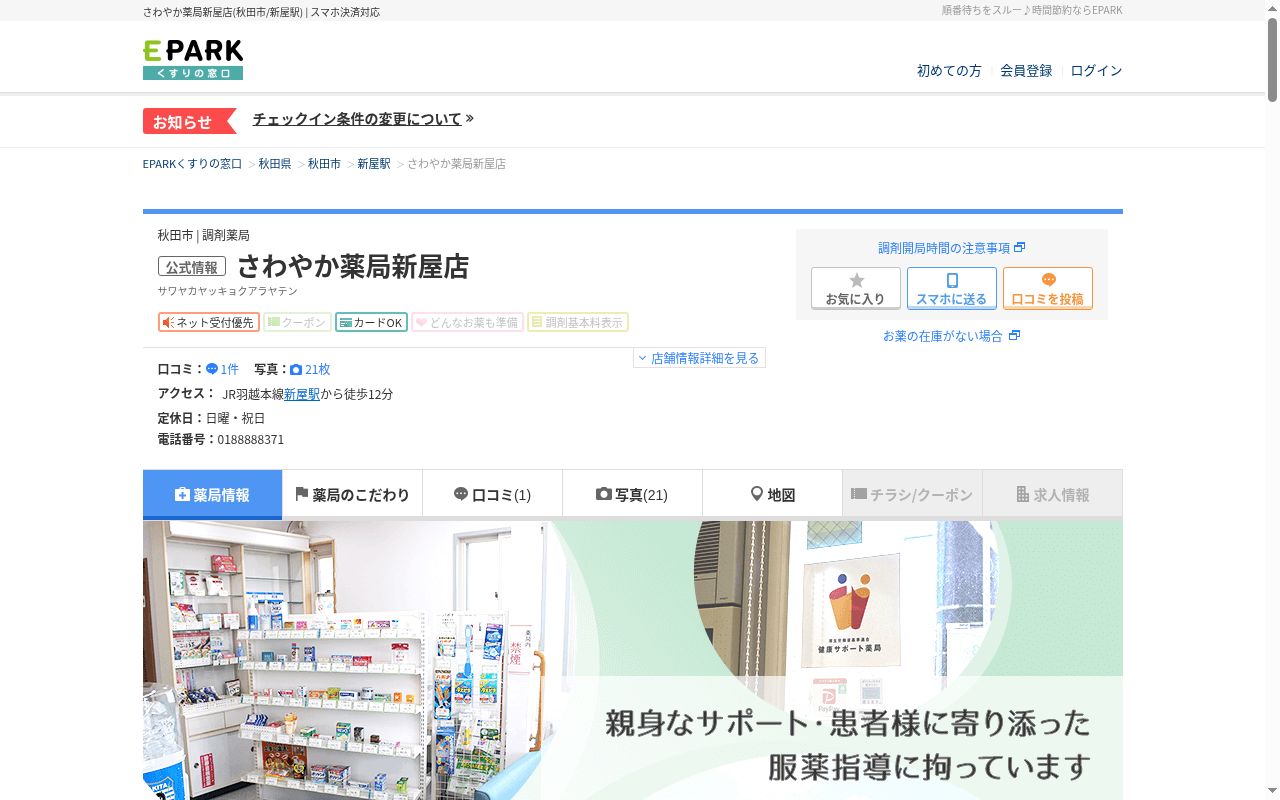This screenshot has width=1280, height=800.
Task: Click the どんなお薬も準備 badge
Action: click(x=467, y=322)
